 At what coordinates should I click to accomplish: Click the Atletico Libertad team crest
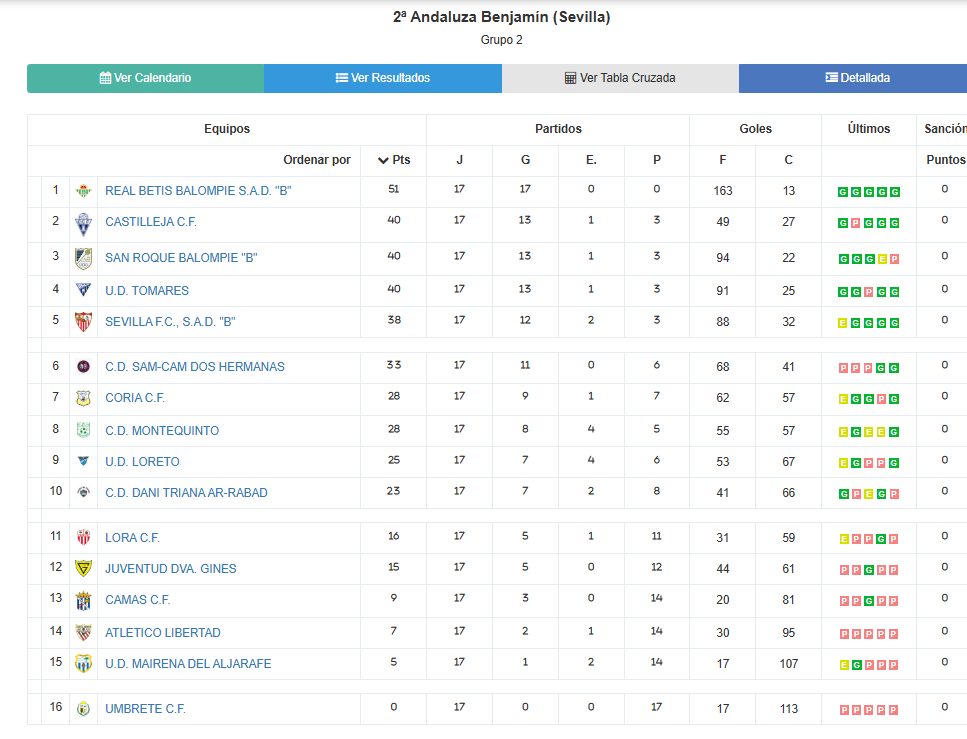(x=83, y=632)
